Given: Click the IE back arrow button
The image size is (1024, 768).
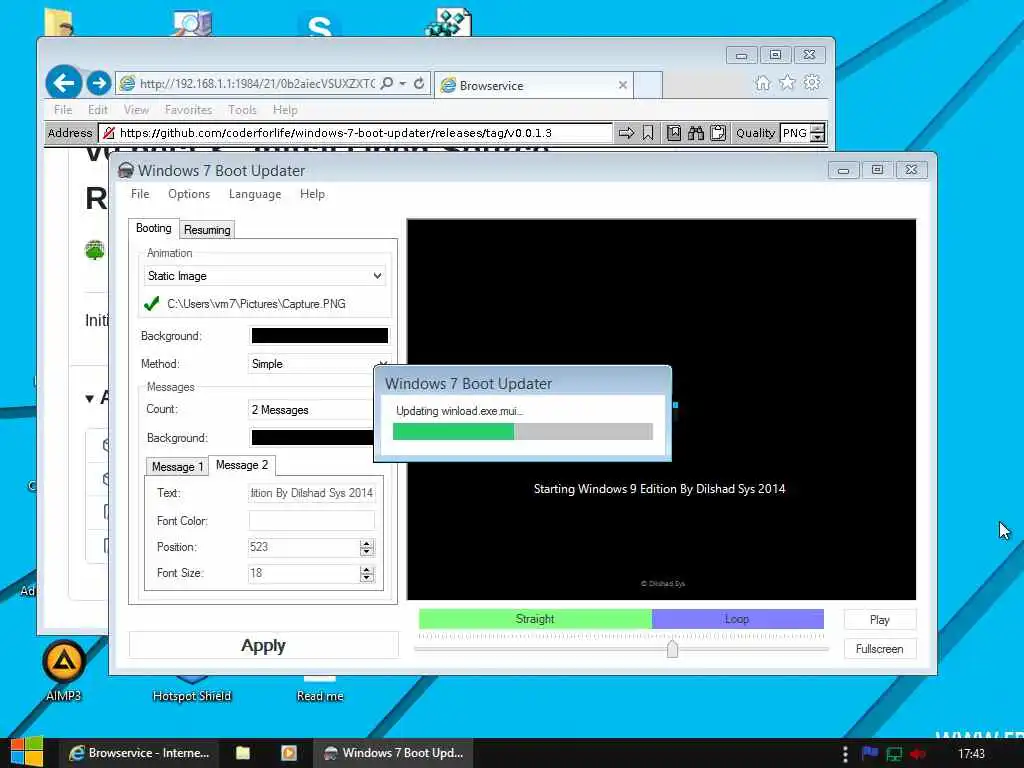Looking at the screenshot, I should coord(63,83).
